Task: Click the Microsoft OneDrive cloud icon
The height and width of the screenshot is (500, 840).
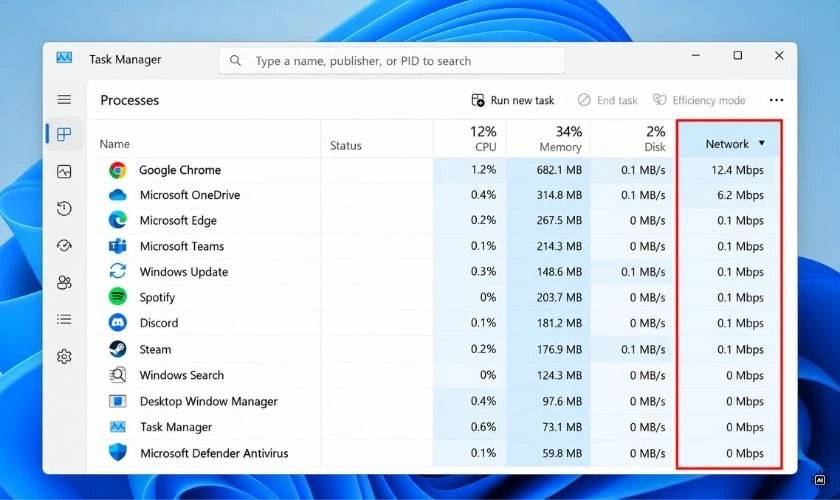Action: pos(117,195)
